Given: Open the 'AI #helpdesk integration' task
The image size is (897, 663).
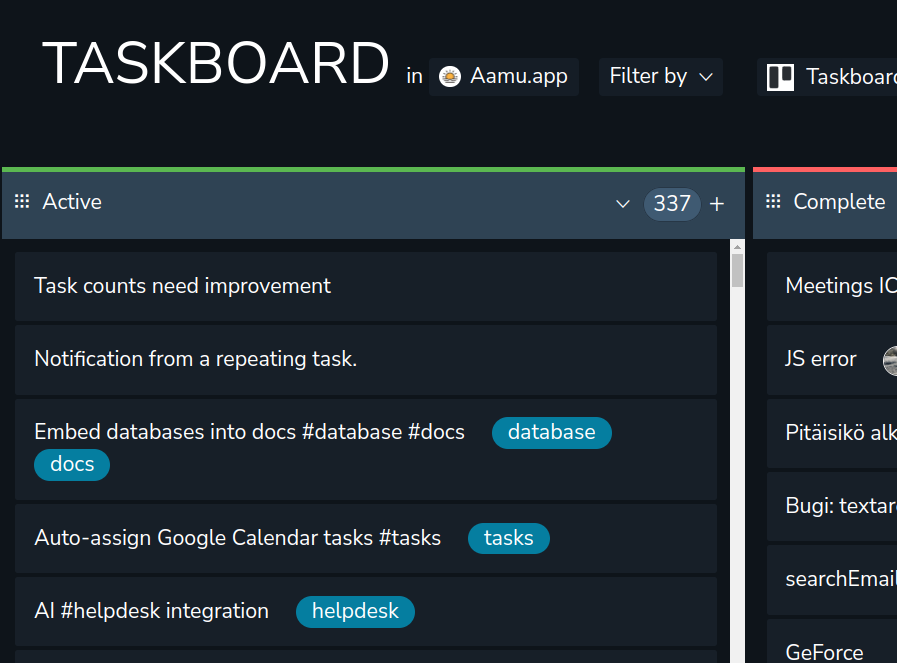Looking at the screenshot, I should (152, 611).
